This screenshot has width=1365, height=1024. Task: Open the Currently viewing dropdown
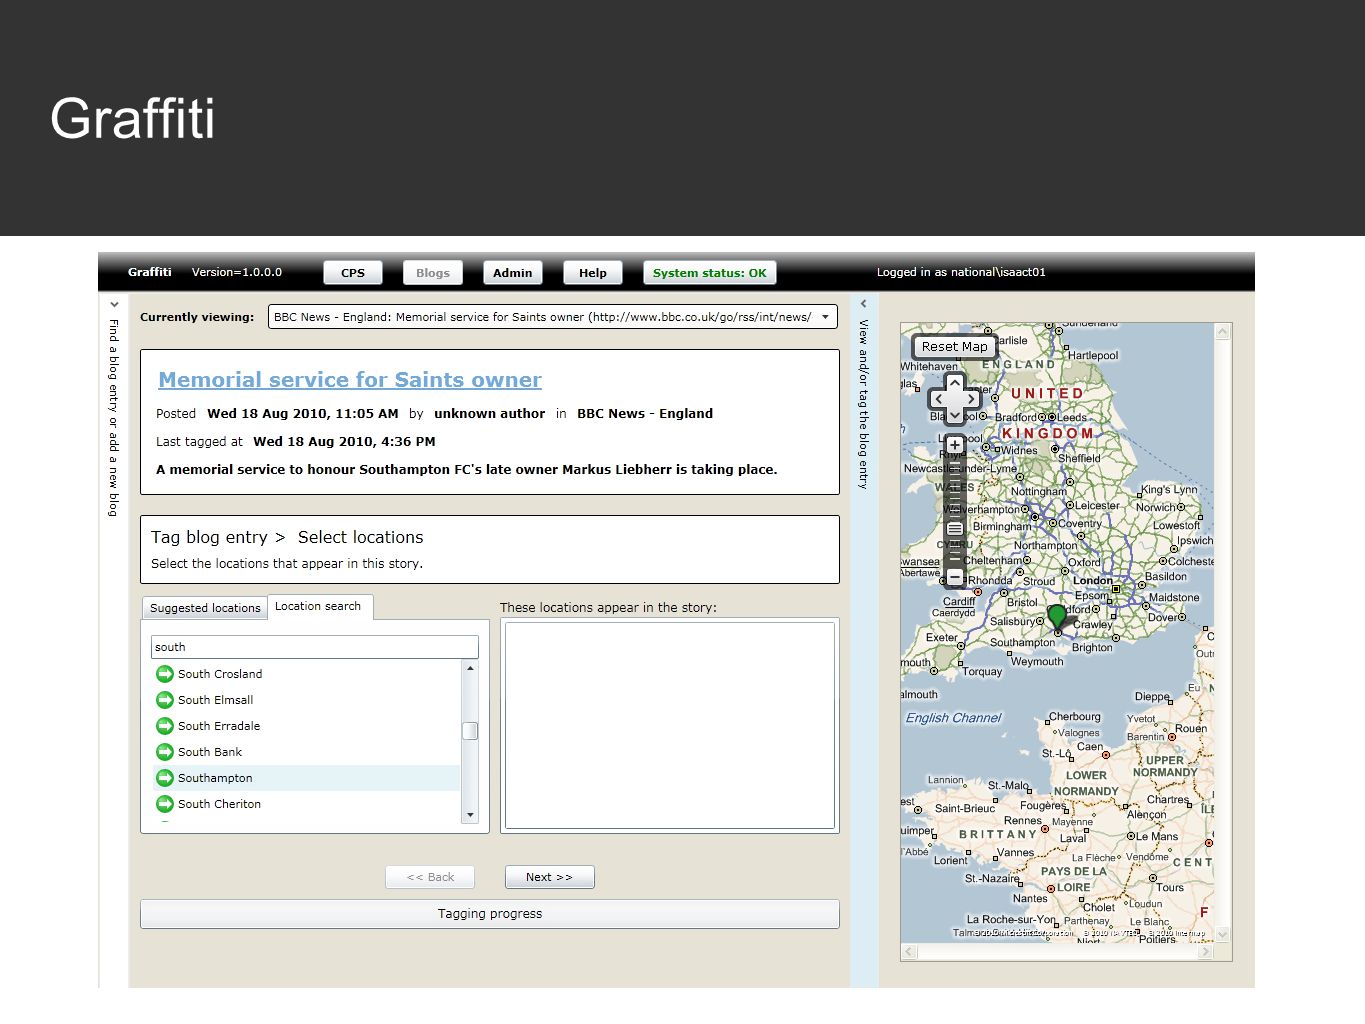point(826,317)
